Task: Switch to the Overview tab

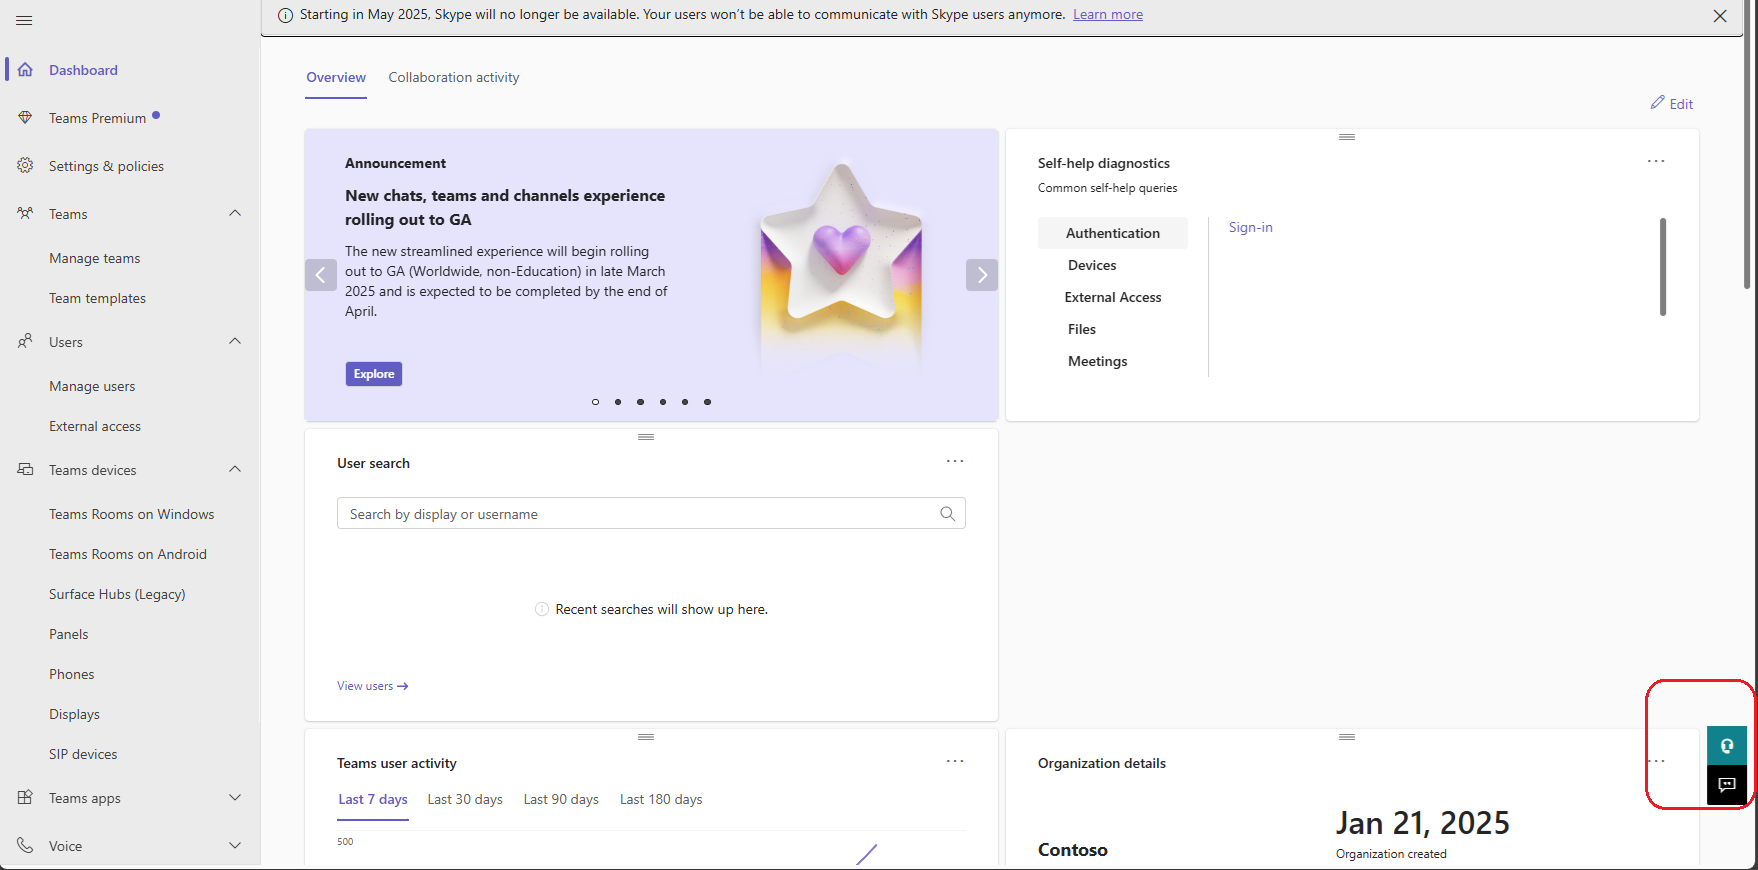Action: (x=336, y=77)
